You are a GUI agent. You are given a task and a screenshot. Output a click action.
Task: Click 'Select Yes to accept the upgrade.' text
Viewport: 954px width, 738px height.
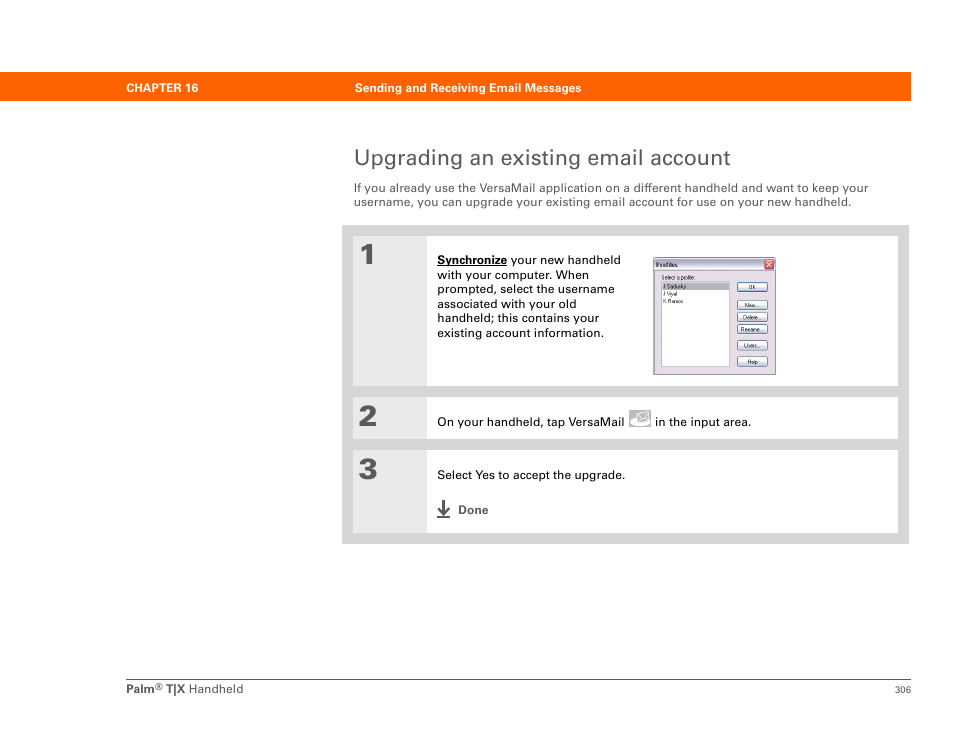(531, 475)
